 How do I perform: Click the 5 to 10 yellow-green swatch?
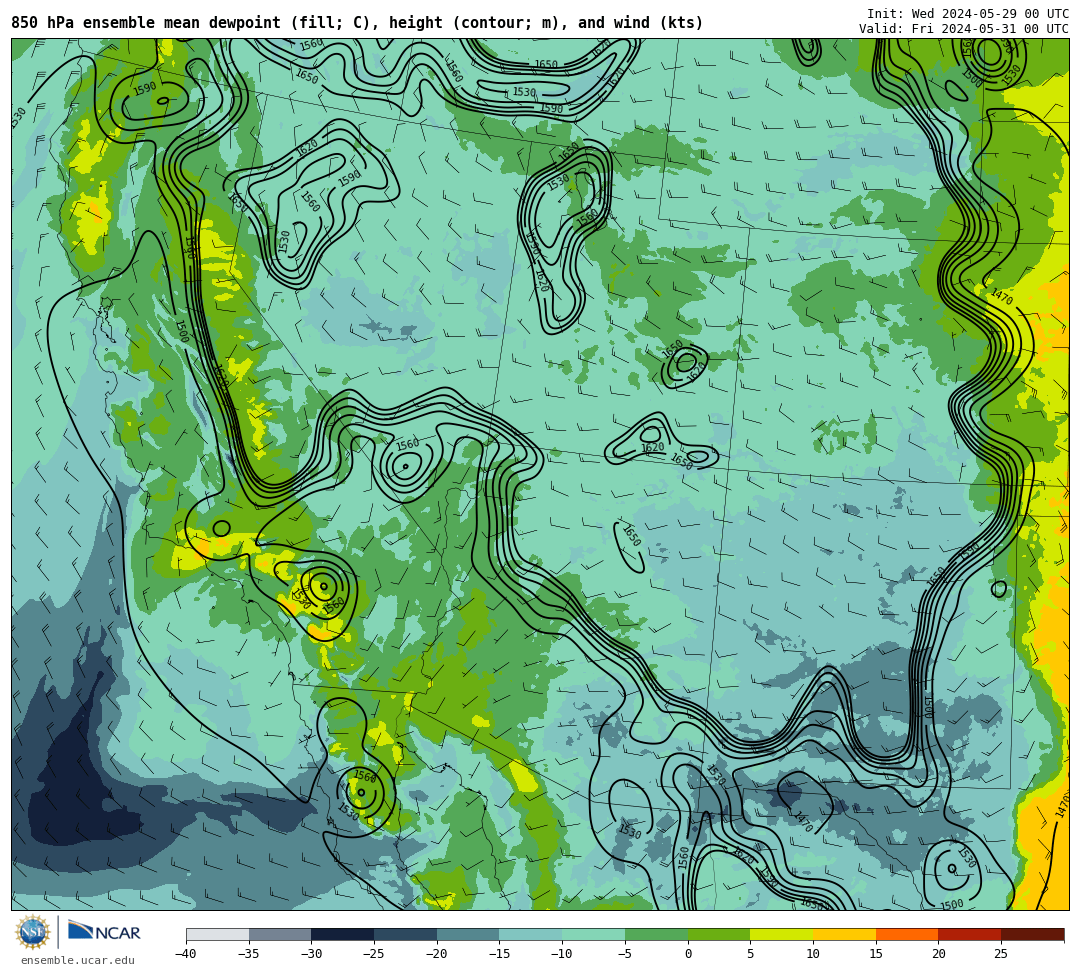click(x=782, y=934)
